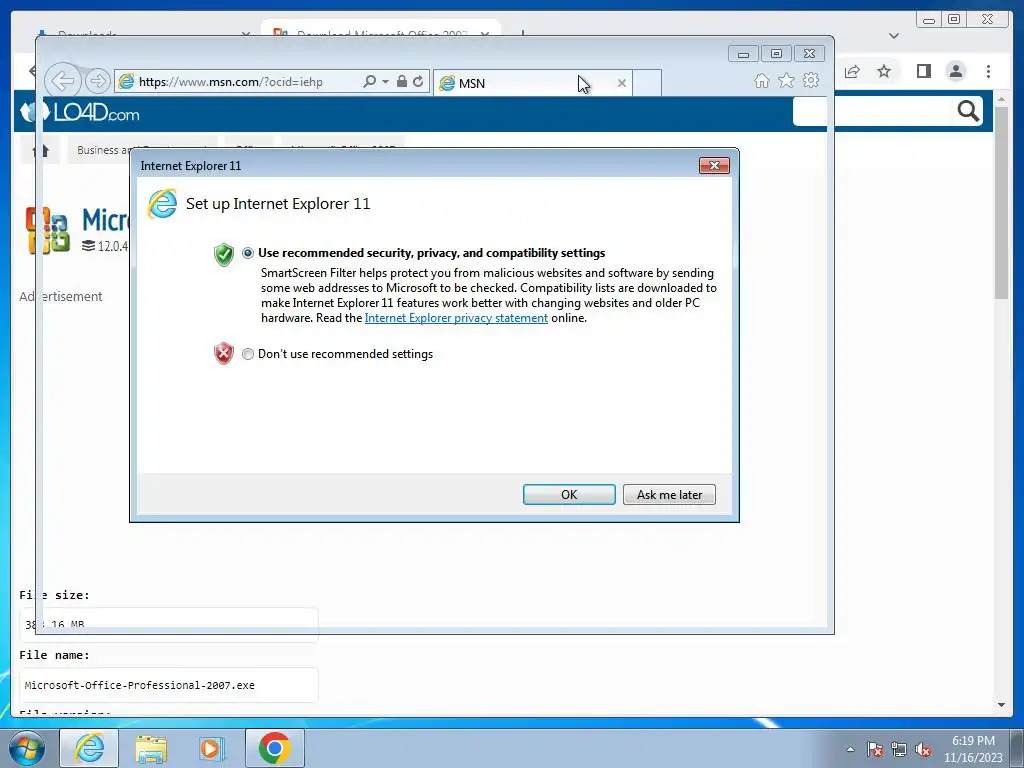Click the IE forward arrow button
Viewport: 1024px width, 768px height.
coord(97,81)
